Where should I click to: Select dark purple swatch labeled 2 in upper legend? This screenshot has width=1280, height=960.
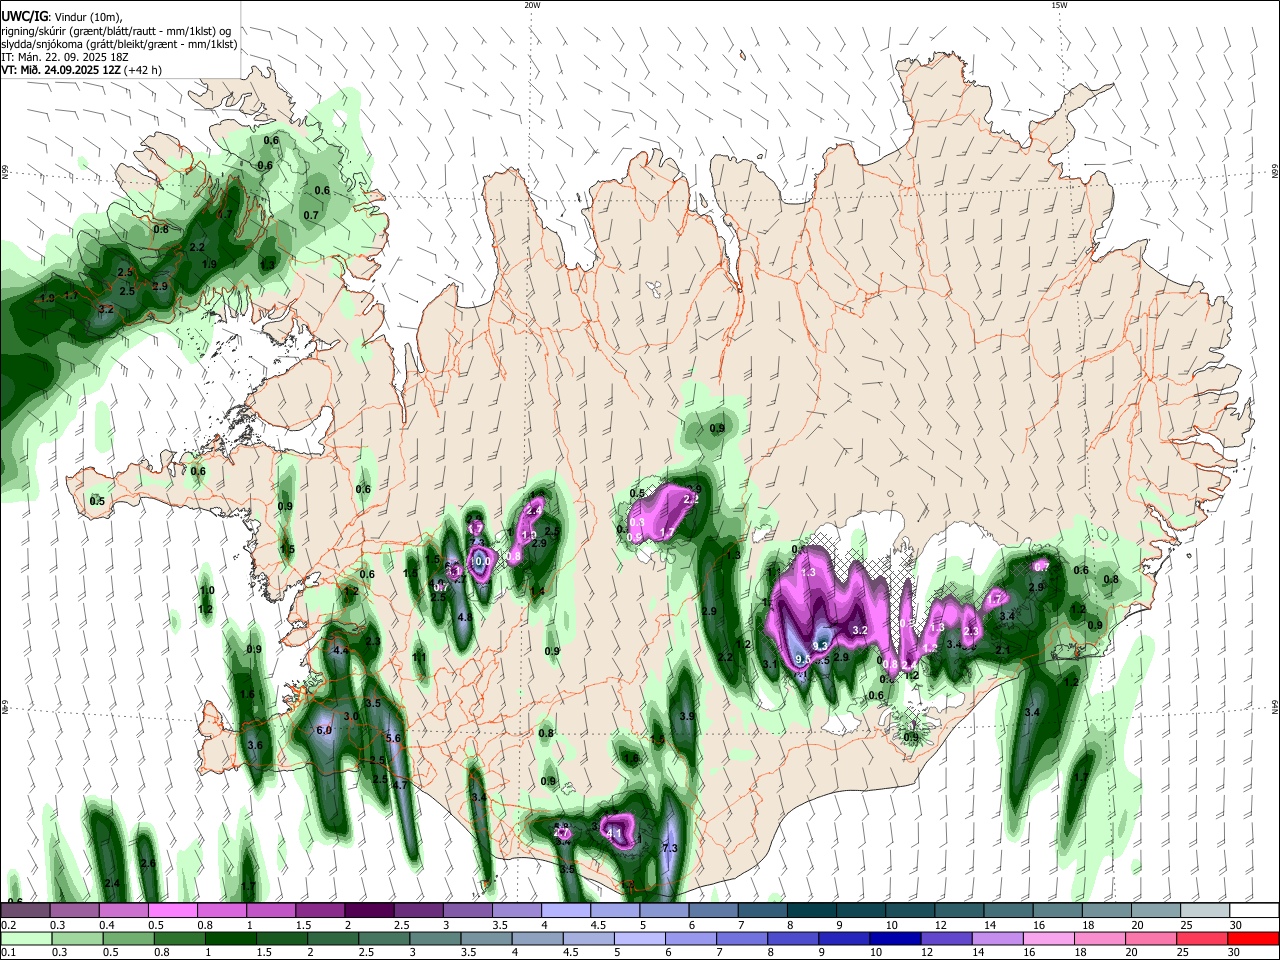point(369,911)
